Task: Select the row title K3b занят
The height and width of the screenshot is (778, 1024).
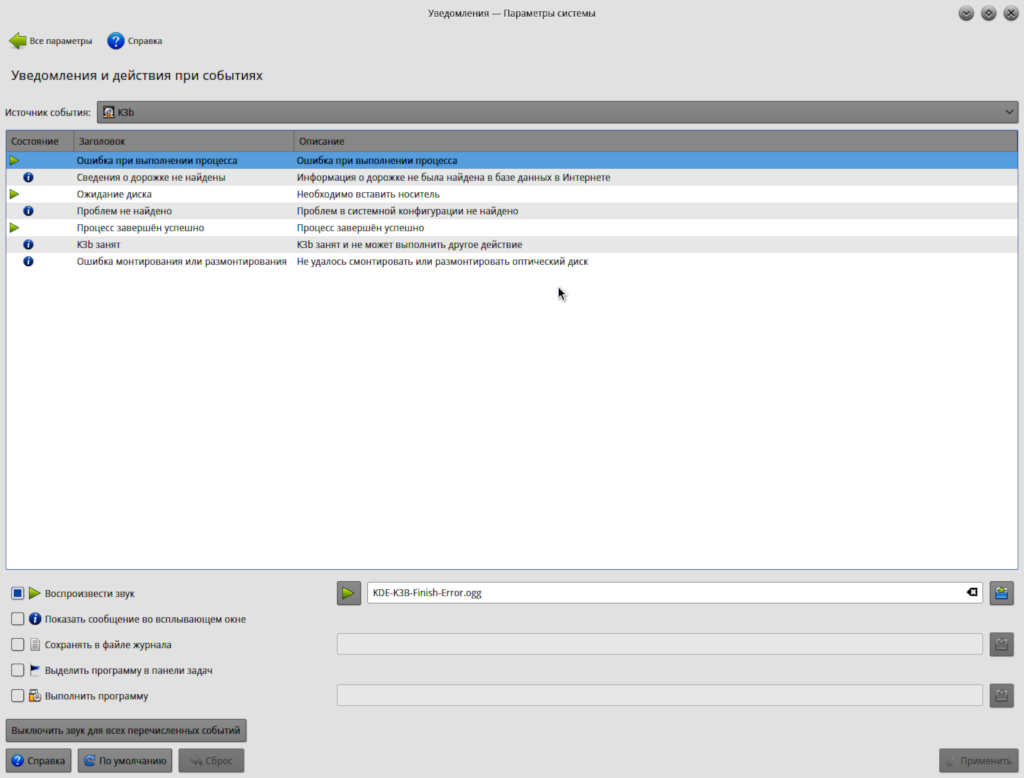Action: point(99,244)
